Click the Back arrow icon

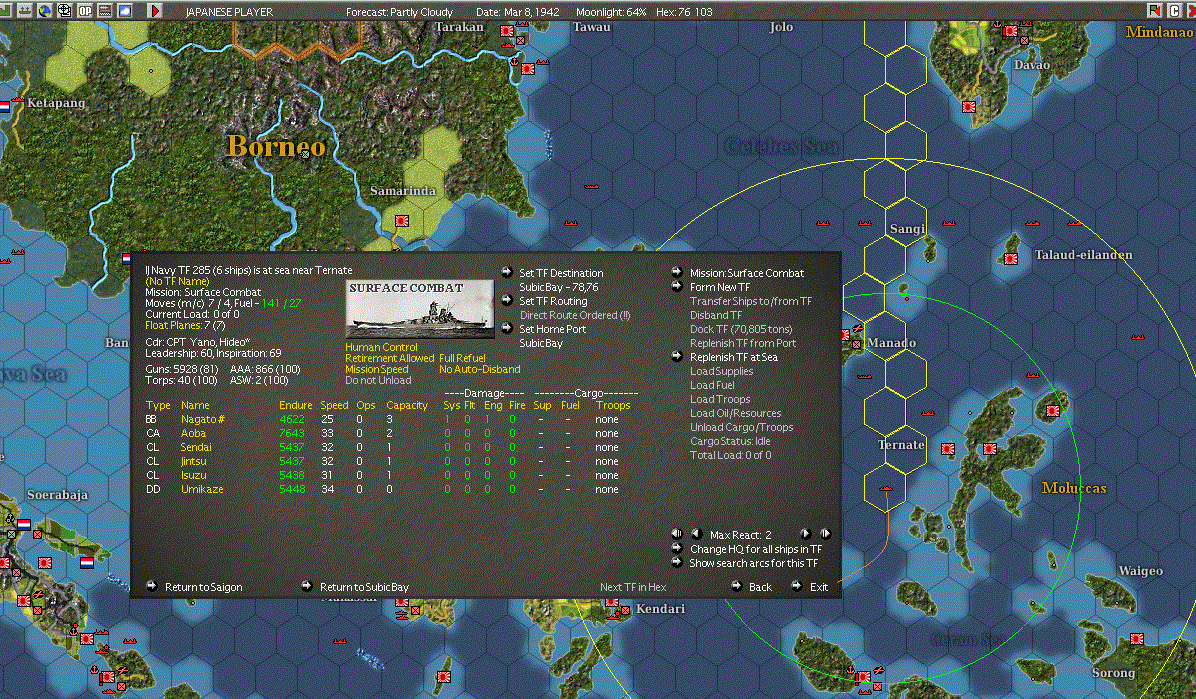pos(736,586)
